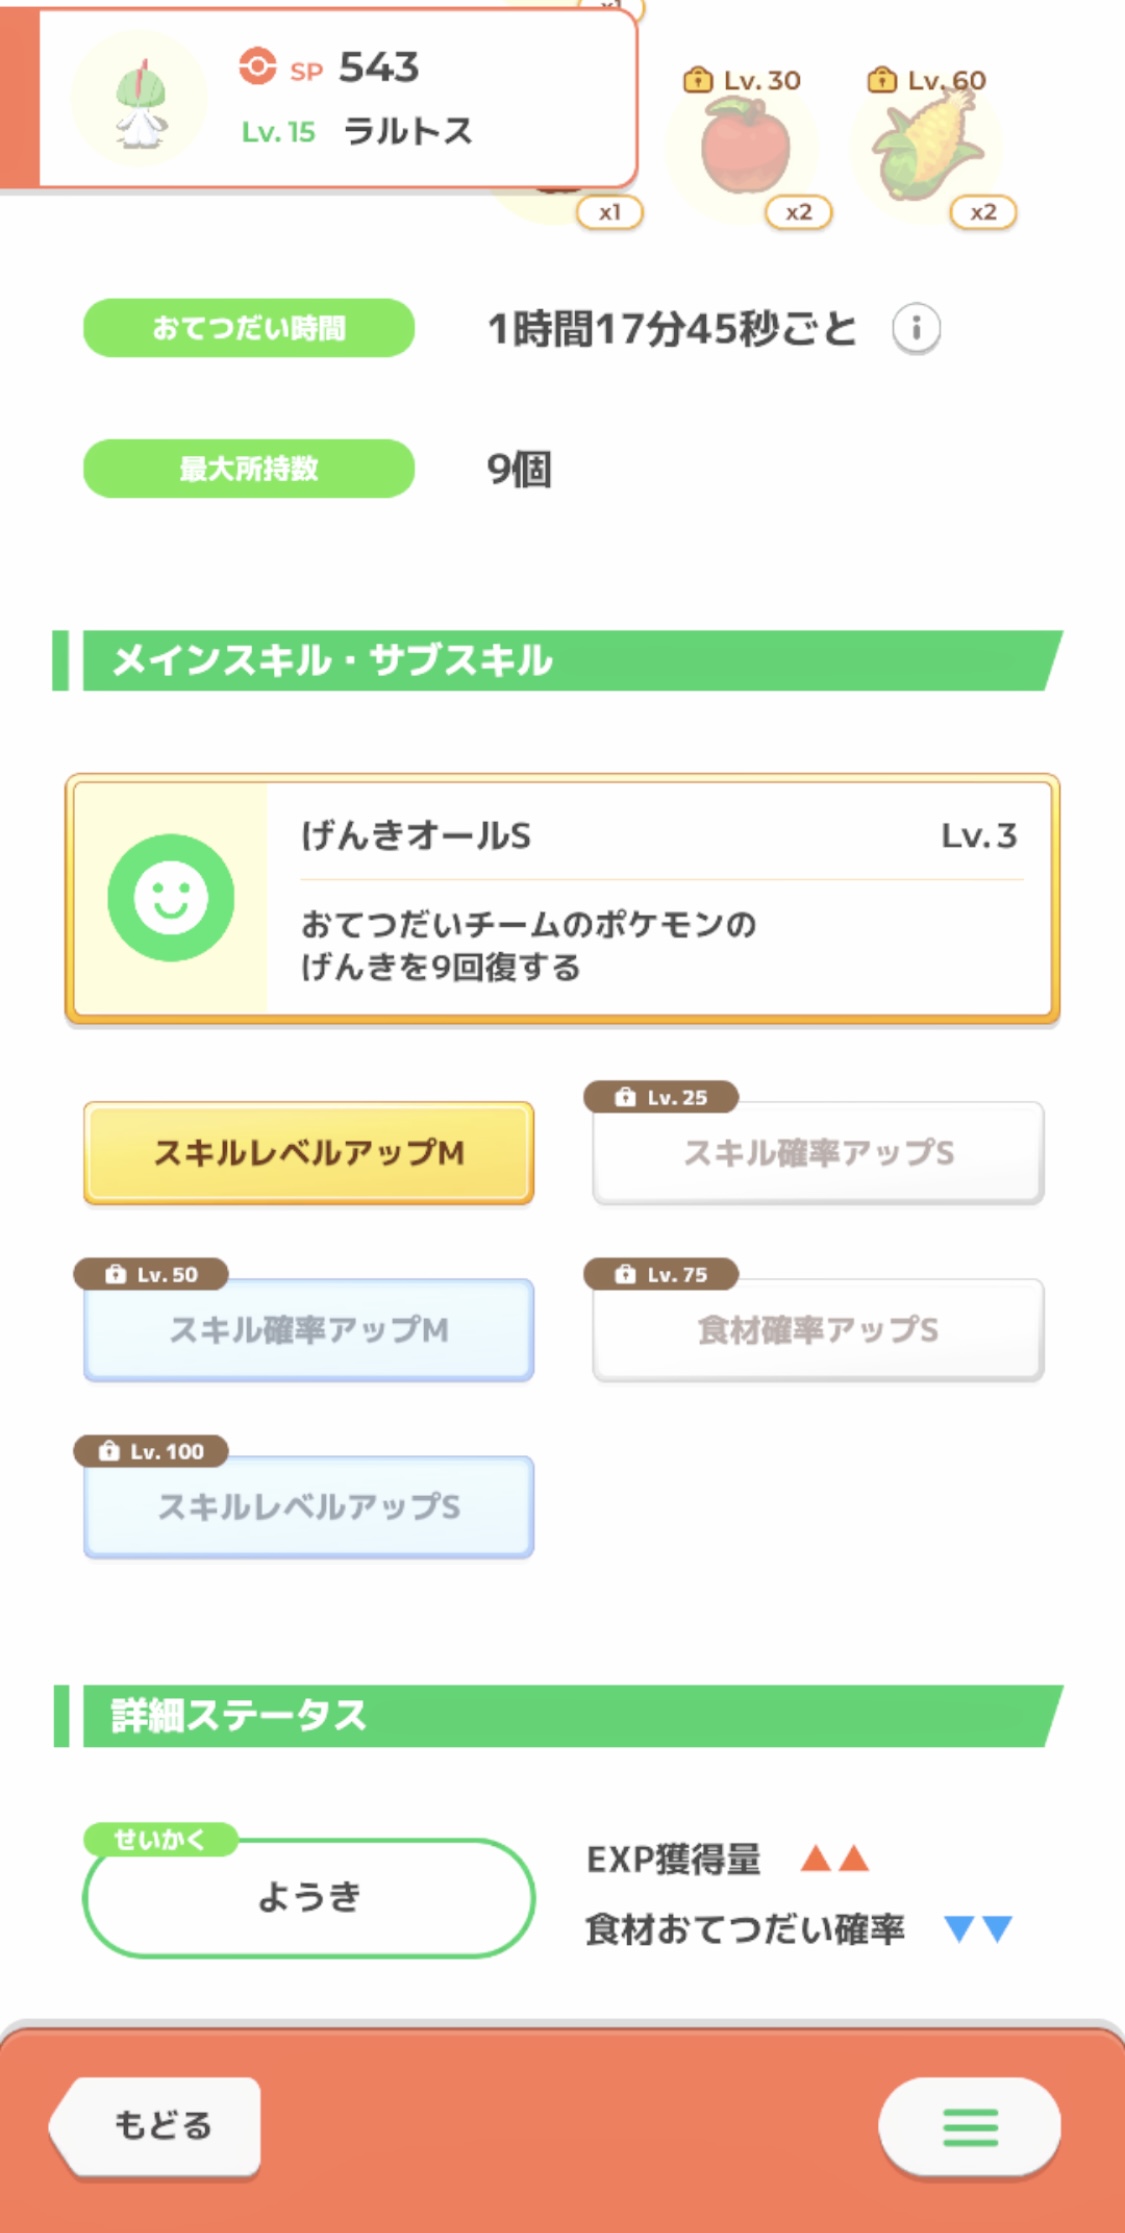The image size is (1125, 2233).
Task: Tap the EXP獲得量 up arrows
Action: (835, 1859)
